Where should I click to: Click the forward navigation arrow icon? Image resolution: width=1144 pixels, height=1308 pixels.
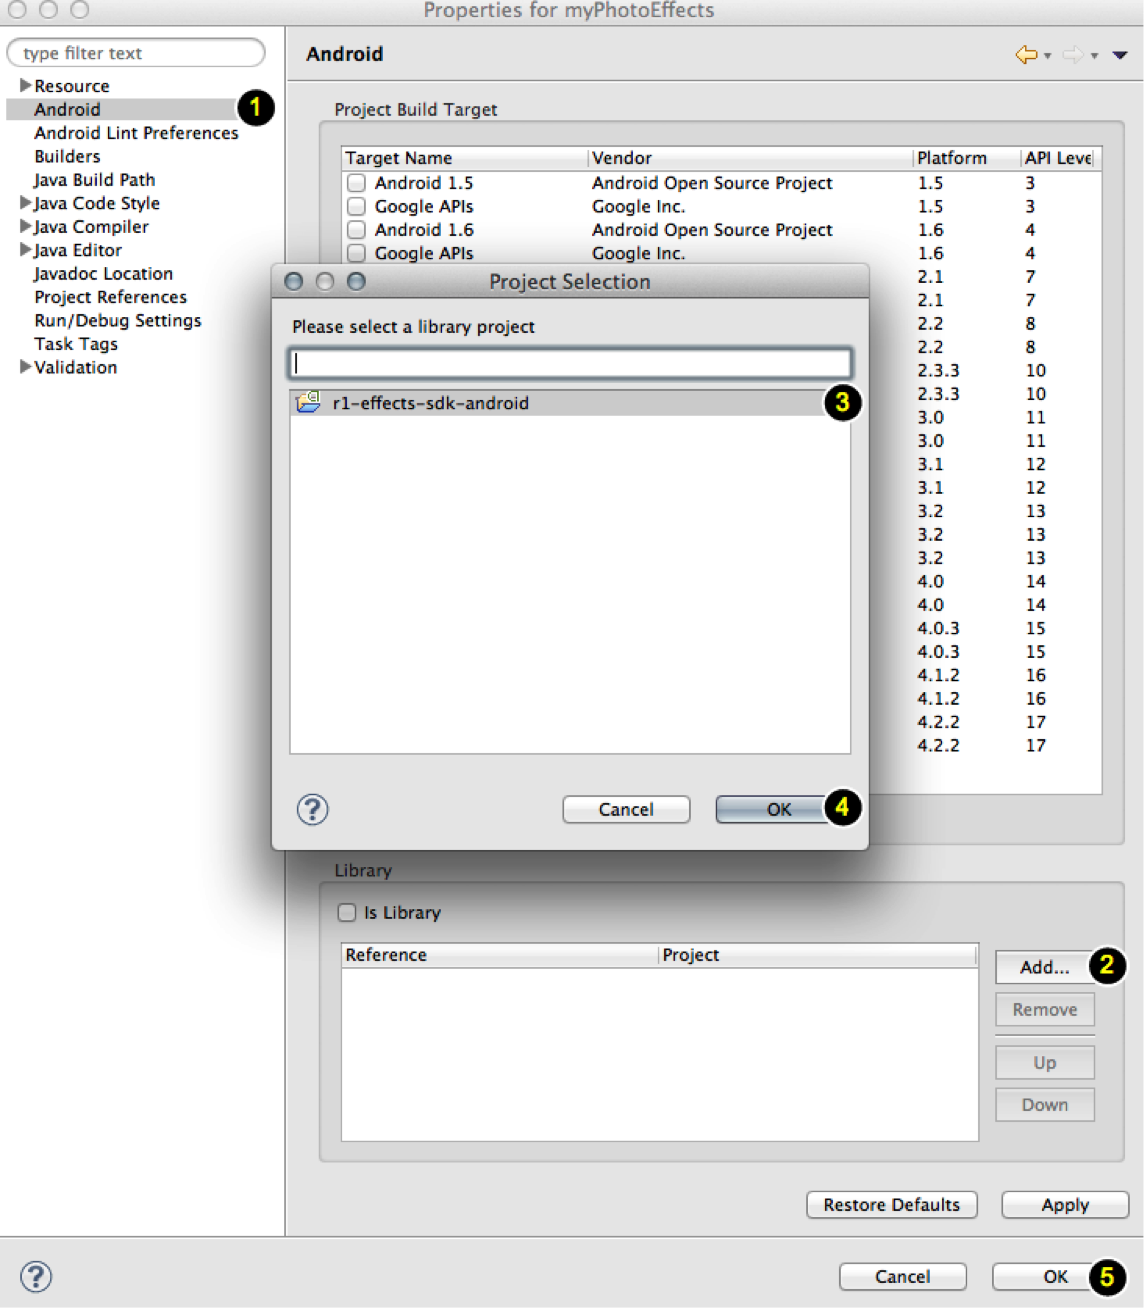click(1073, 55)
